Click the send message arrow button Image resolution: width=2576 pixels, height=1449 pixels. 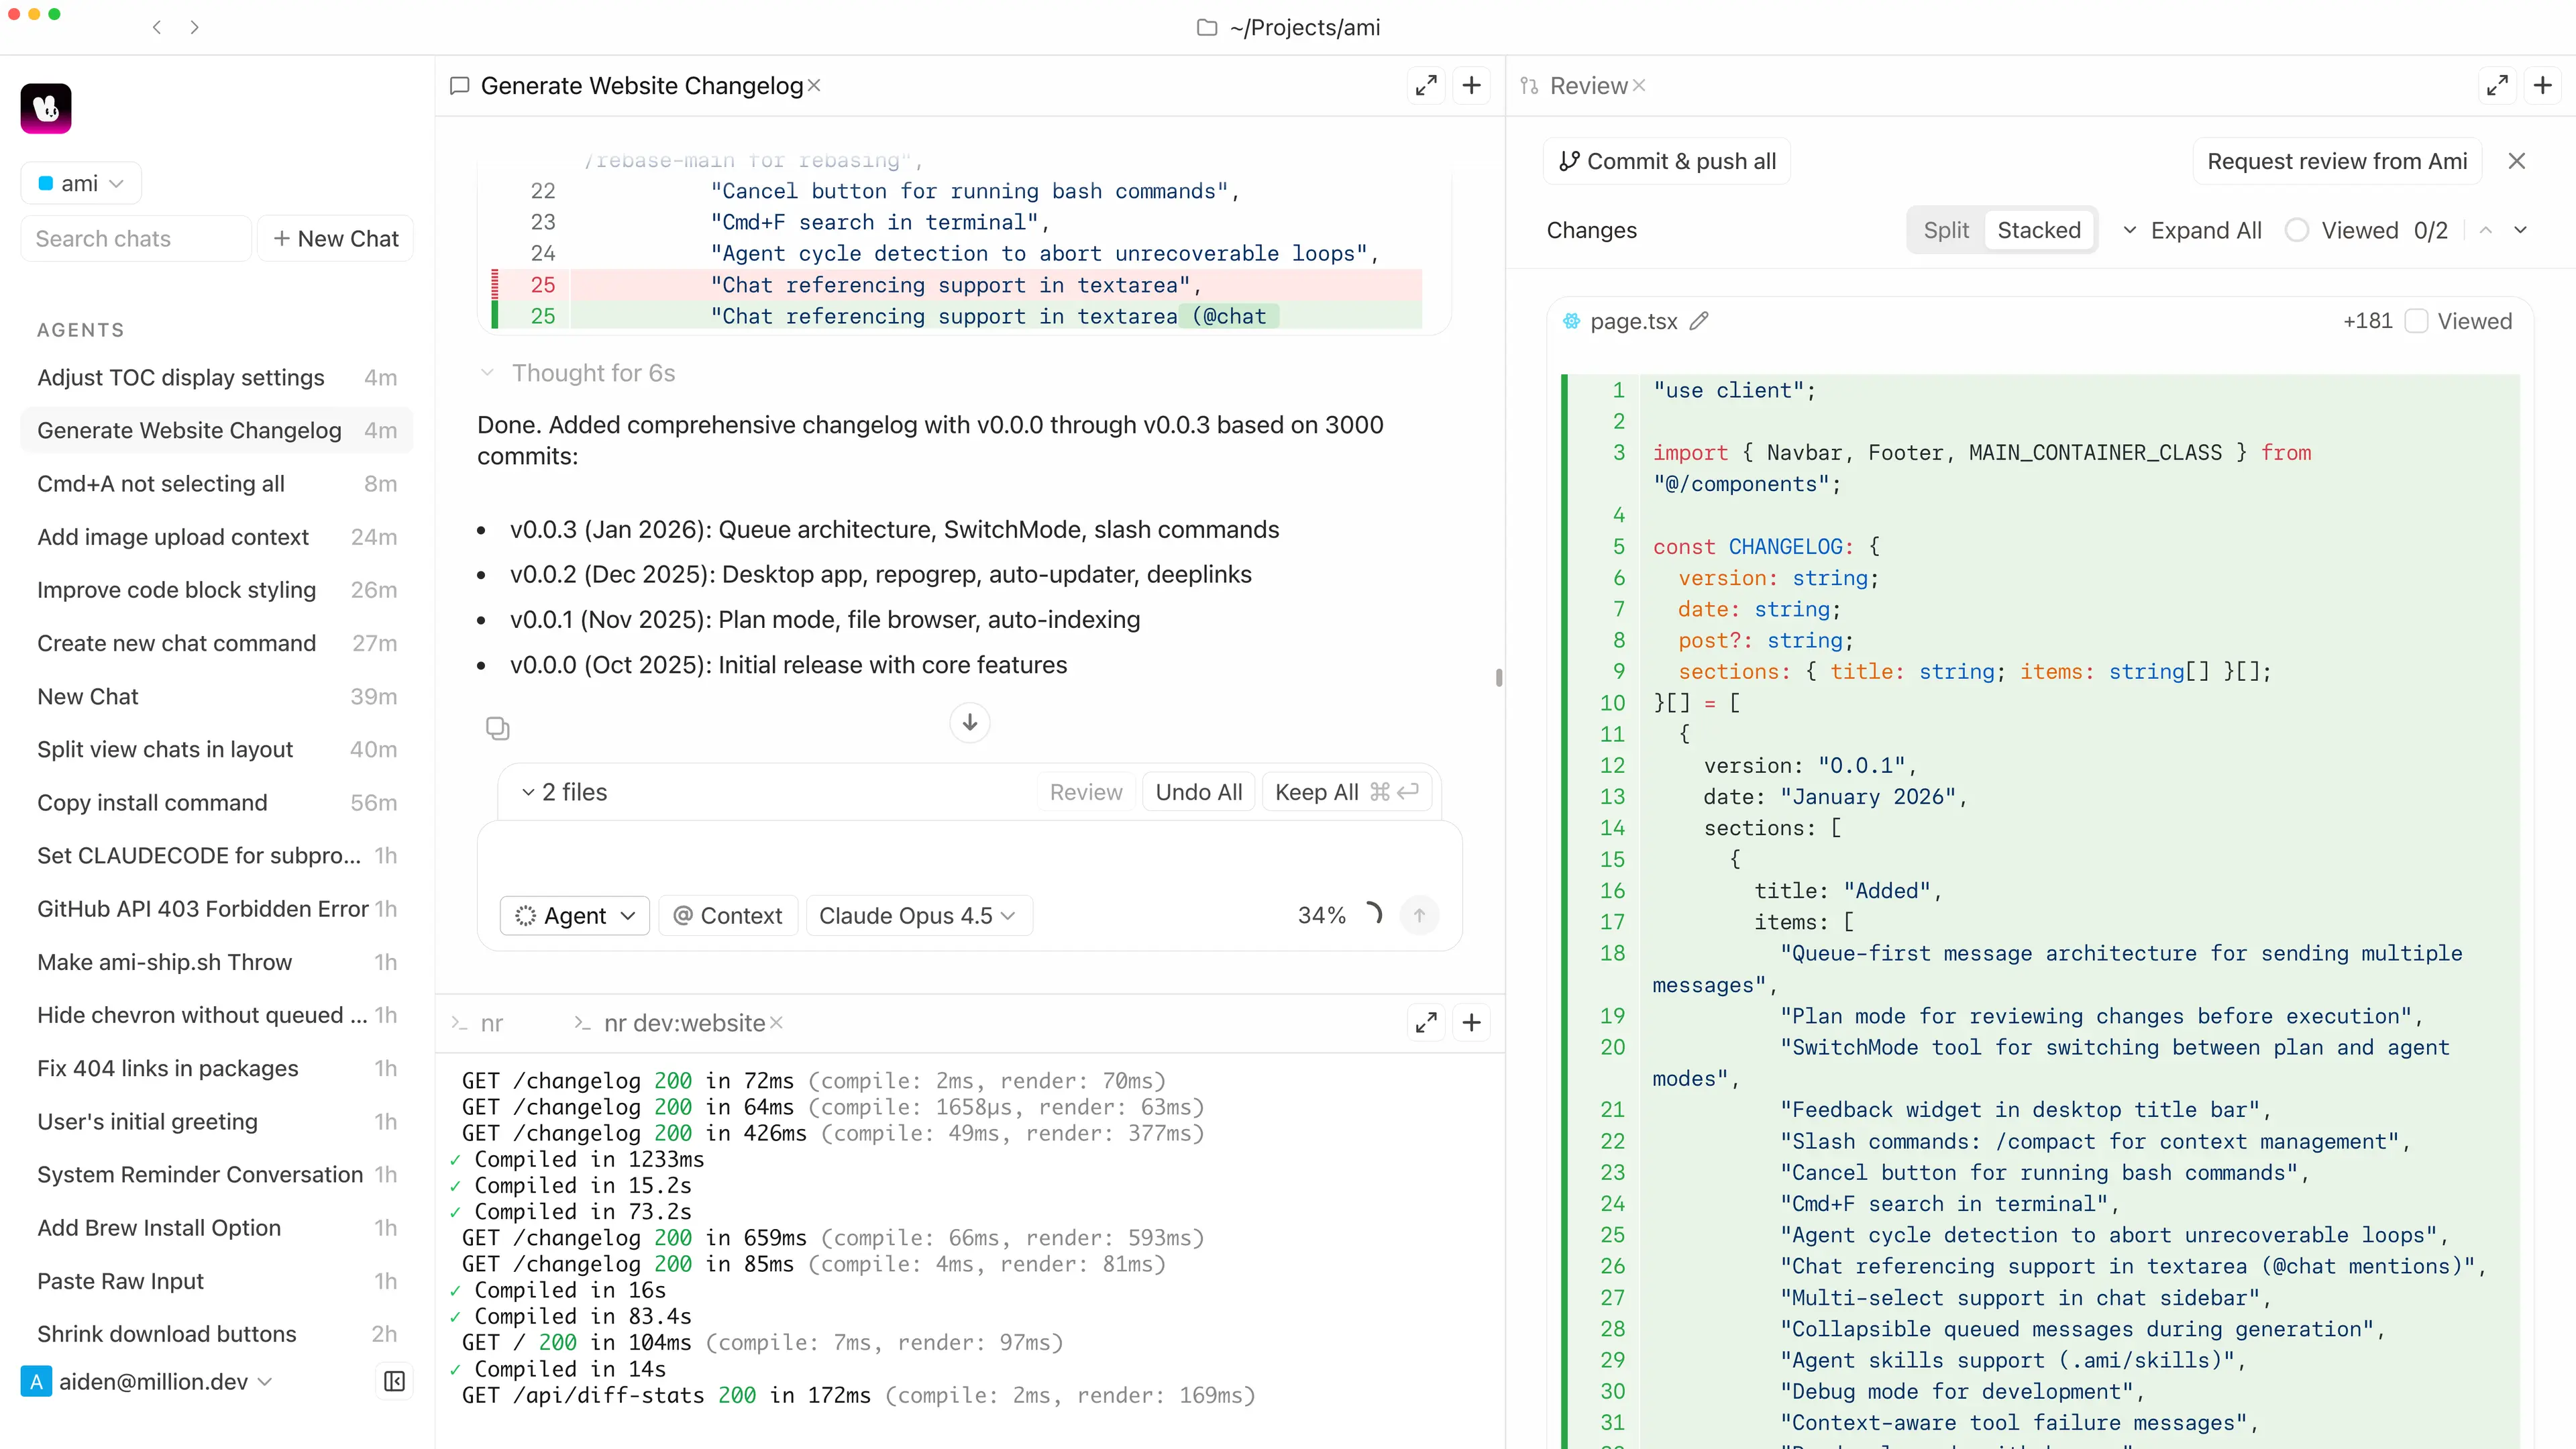pyautogui.click(x=1419, y=915)
